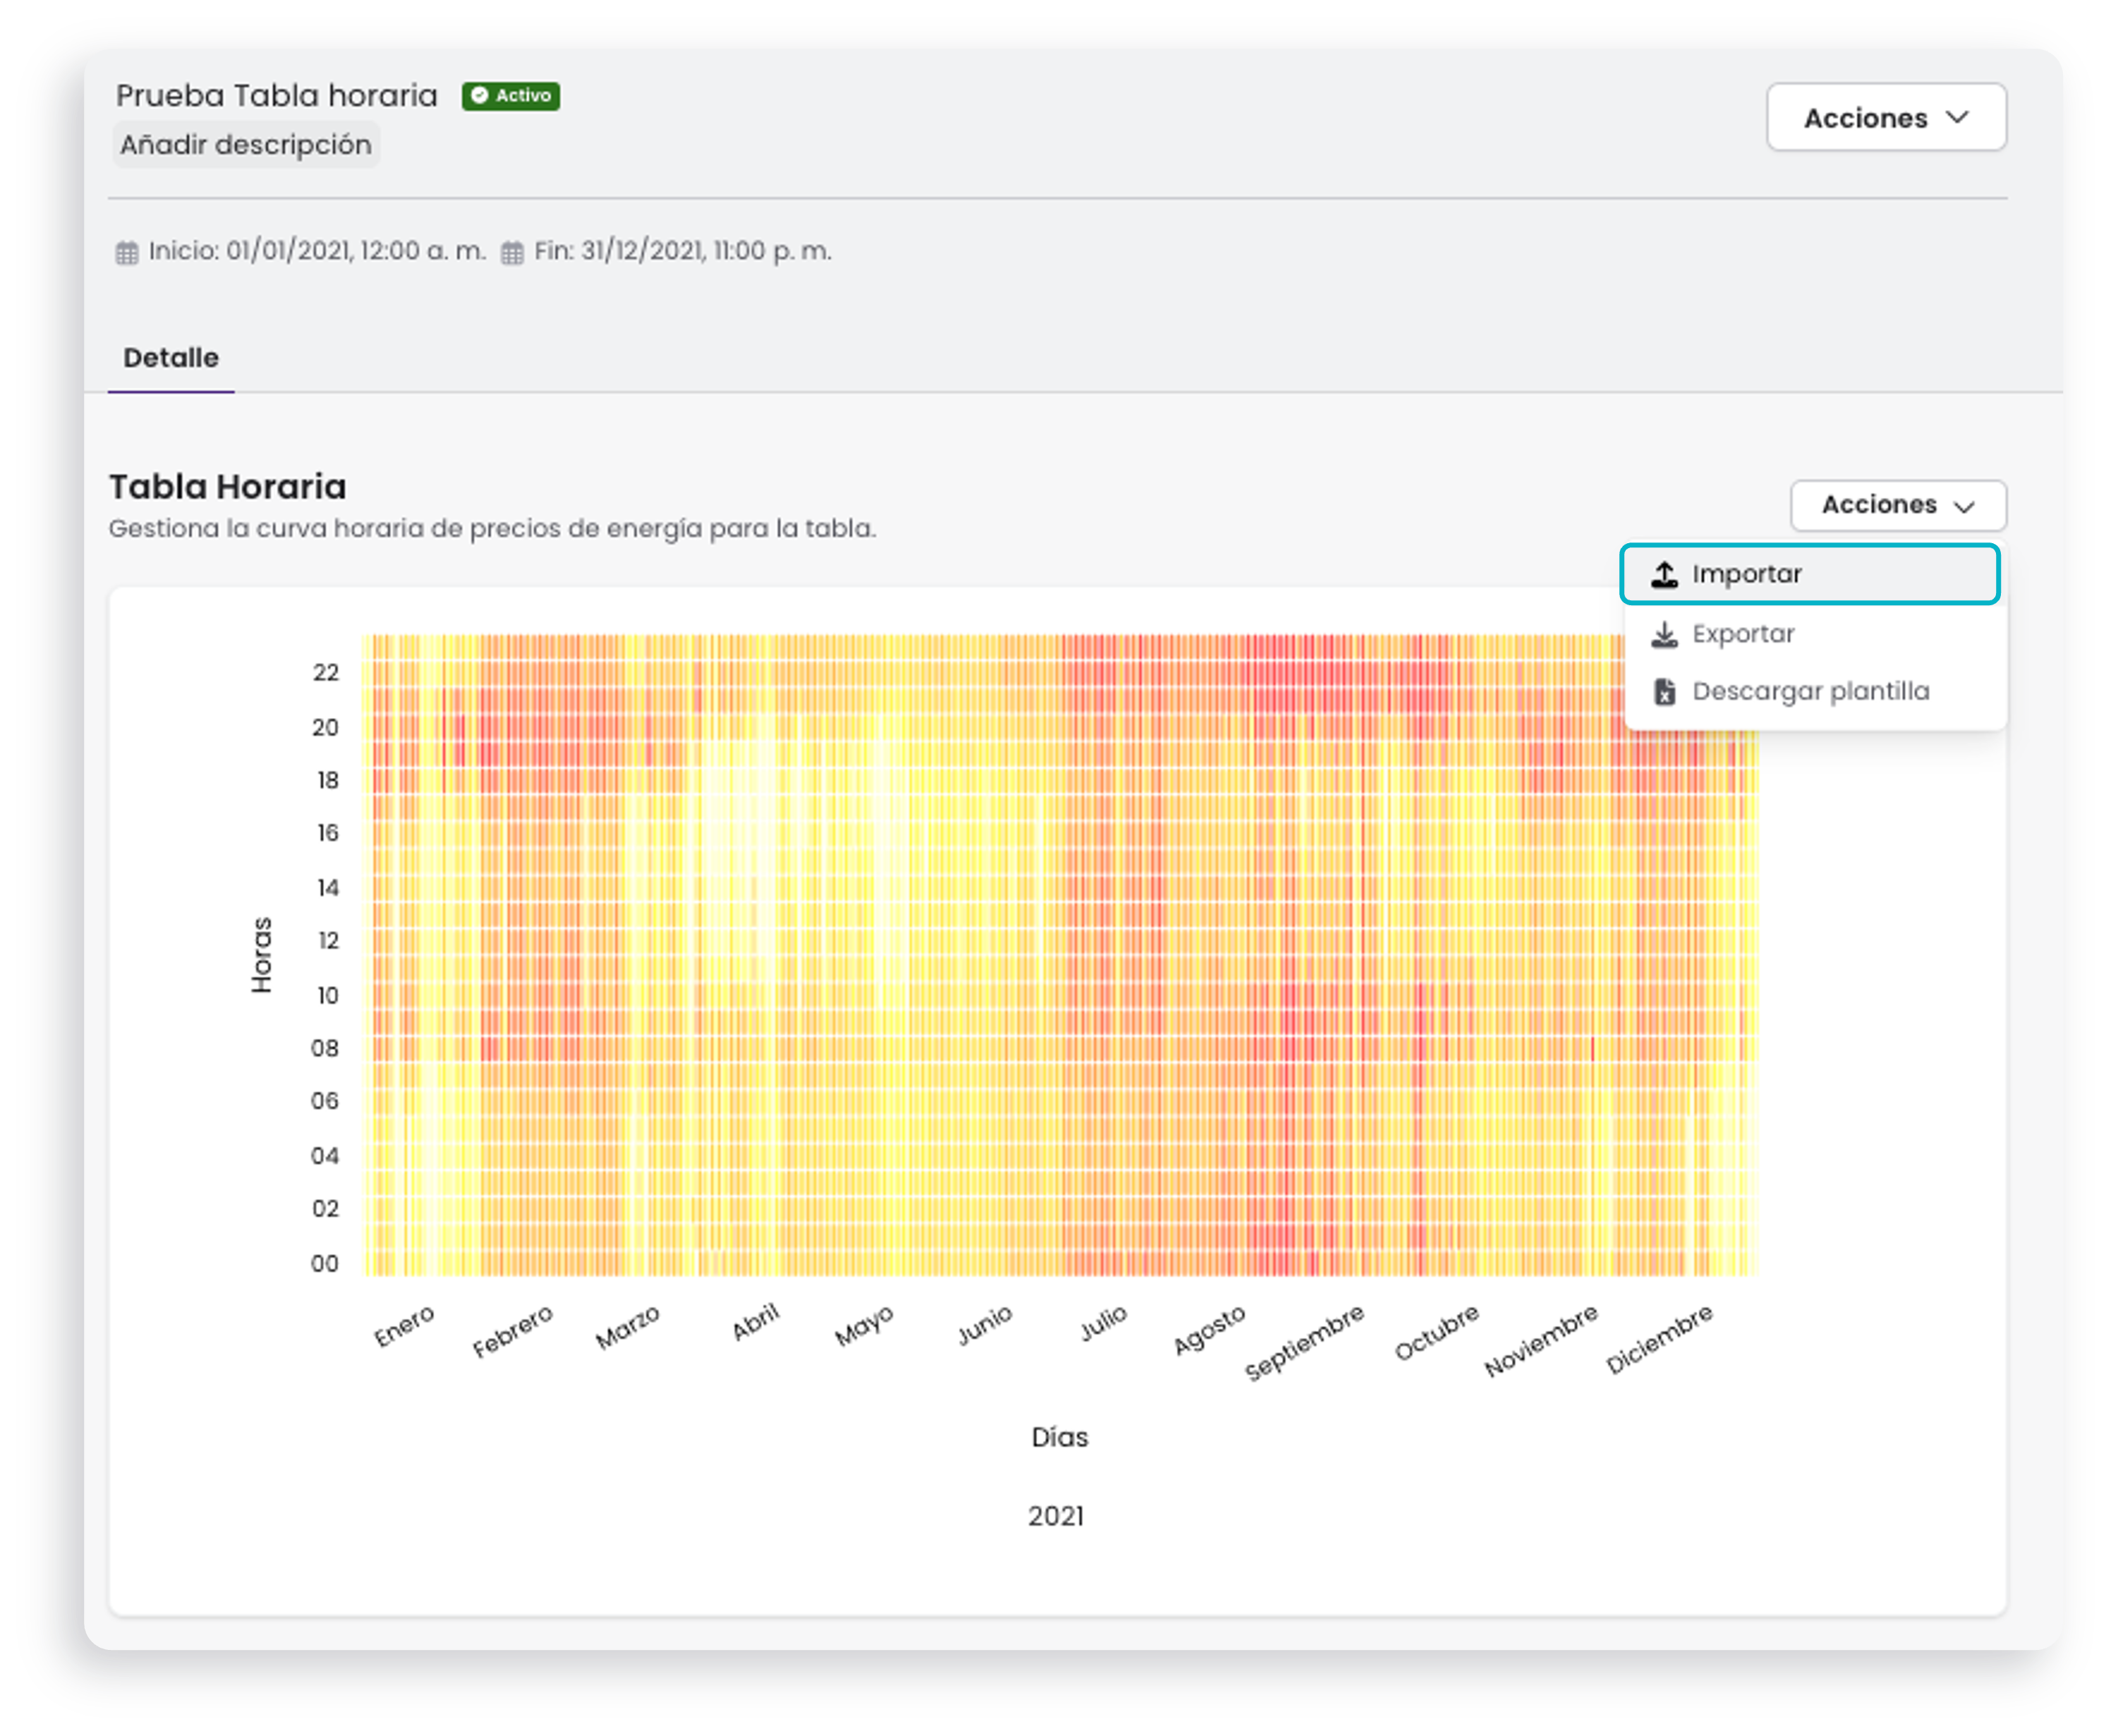Click the Septiembre label under the heatmap
Screen dimensions: 2111x1736
click(x=1303, y=1341)
